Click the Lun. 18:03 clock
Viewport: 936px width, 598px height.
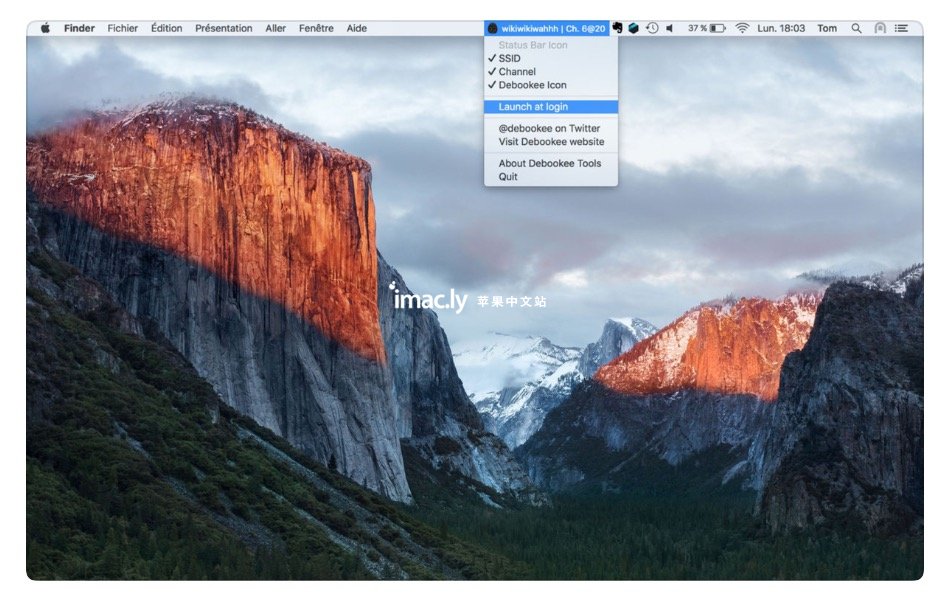tap(781, 28)
